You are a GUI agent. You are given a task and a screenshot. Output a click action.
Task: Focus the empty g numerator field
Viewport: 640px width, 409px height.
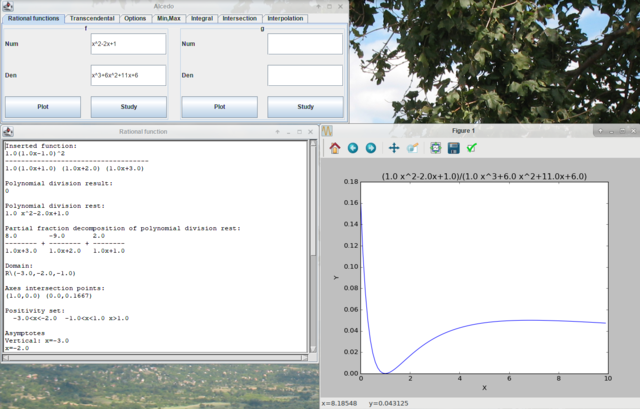coord(305,44)
